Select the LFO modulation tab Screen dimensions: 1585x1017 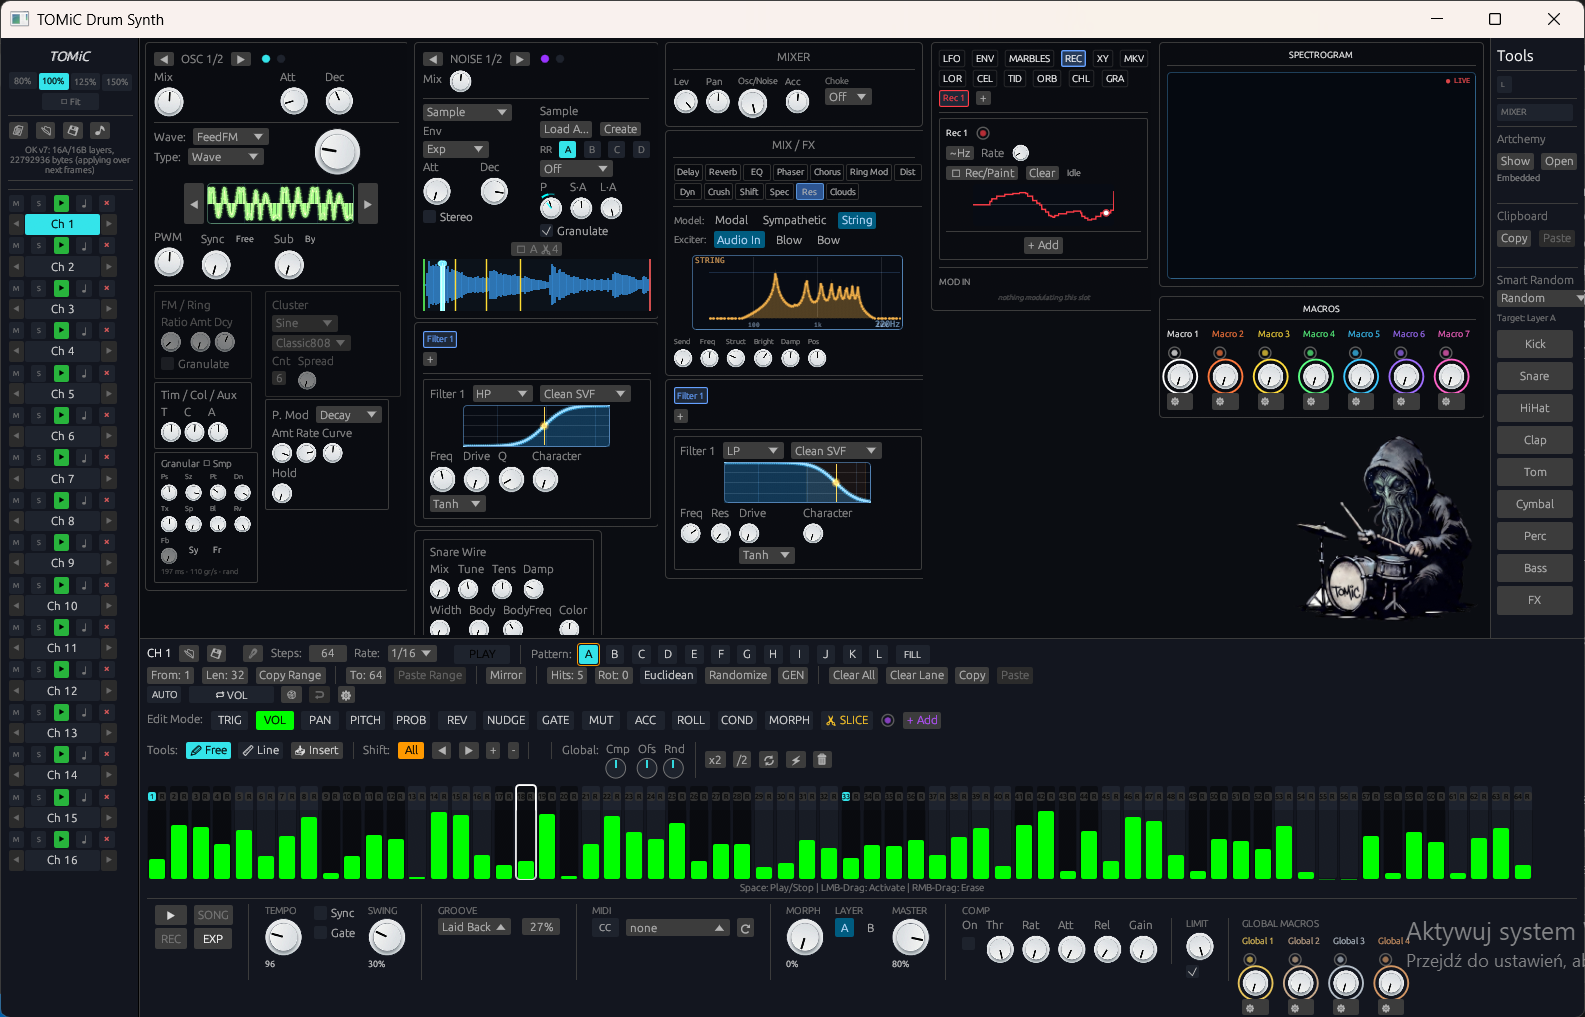[x=951, y=59]
